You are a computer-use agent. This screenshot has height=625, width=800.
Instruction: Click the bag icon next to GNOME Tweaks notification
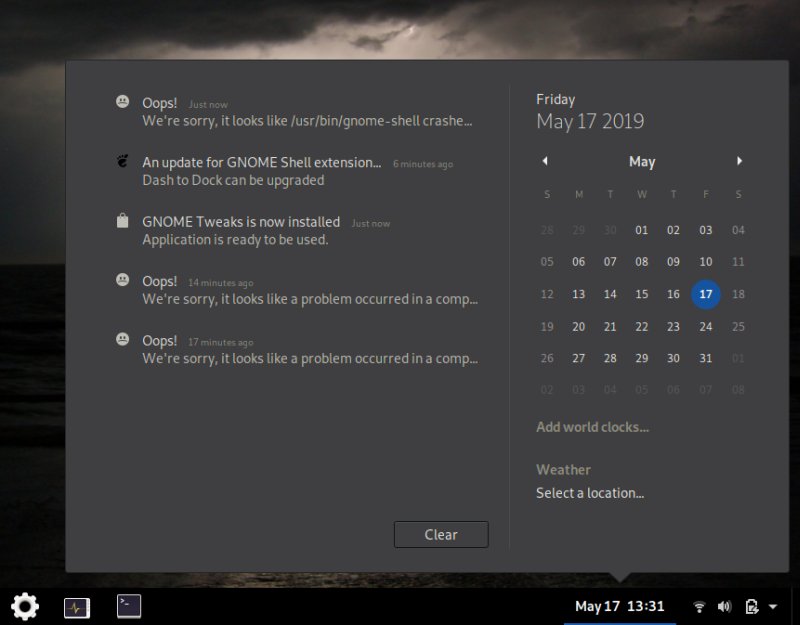(x=121, y=220)
